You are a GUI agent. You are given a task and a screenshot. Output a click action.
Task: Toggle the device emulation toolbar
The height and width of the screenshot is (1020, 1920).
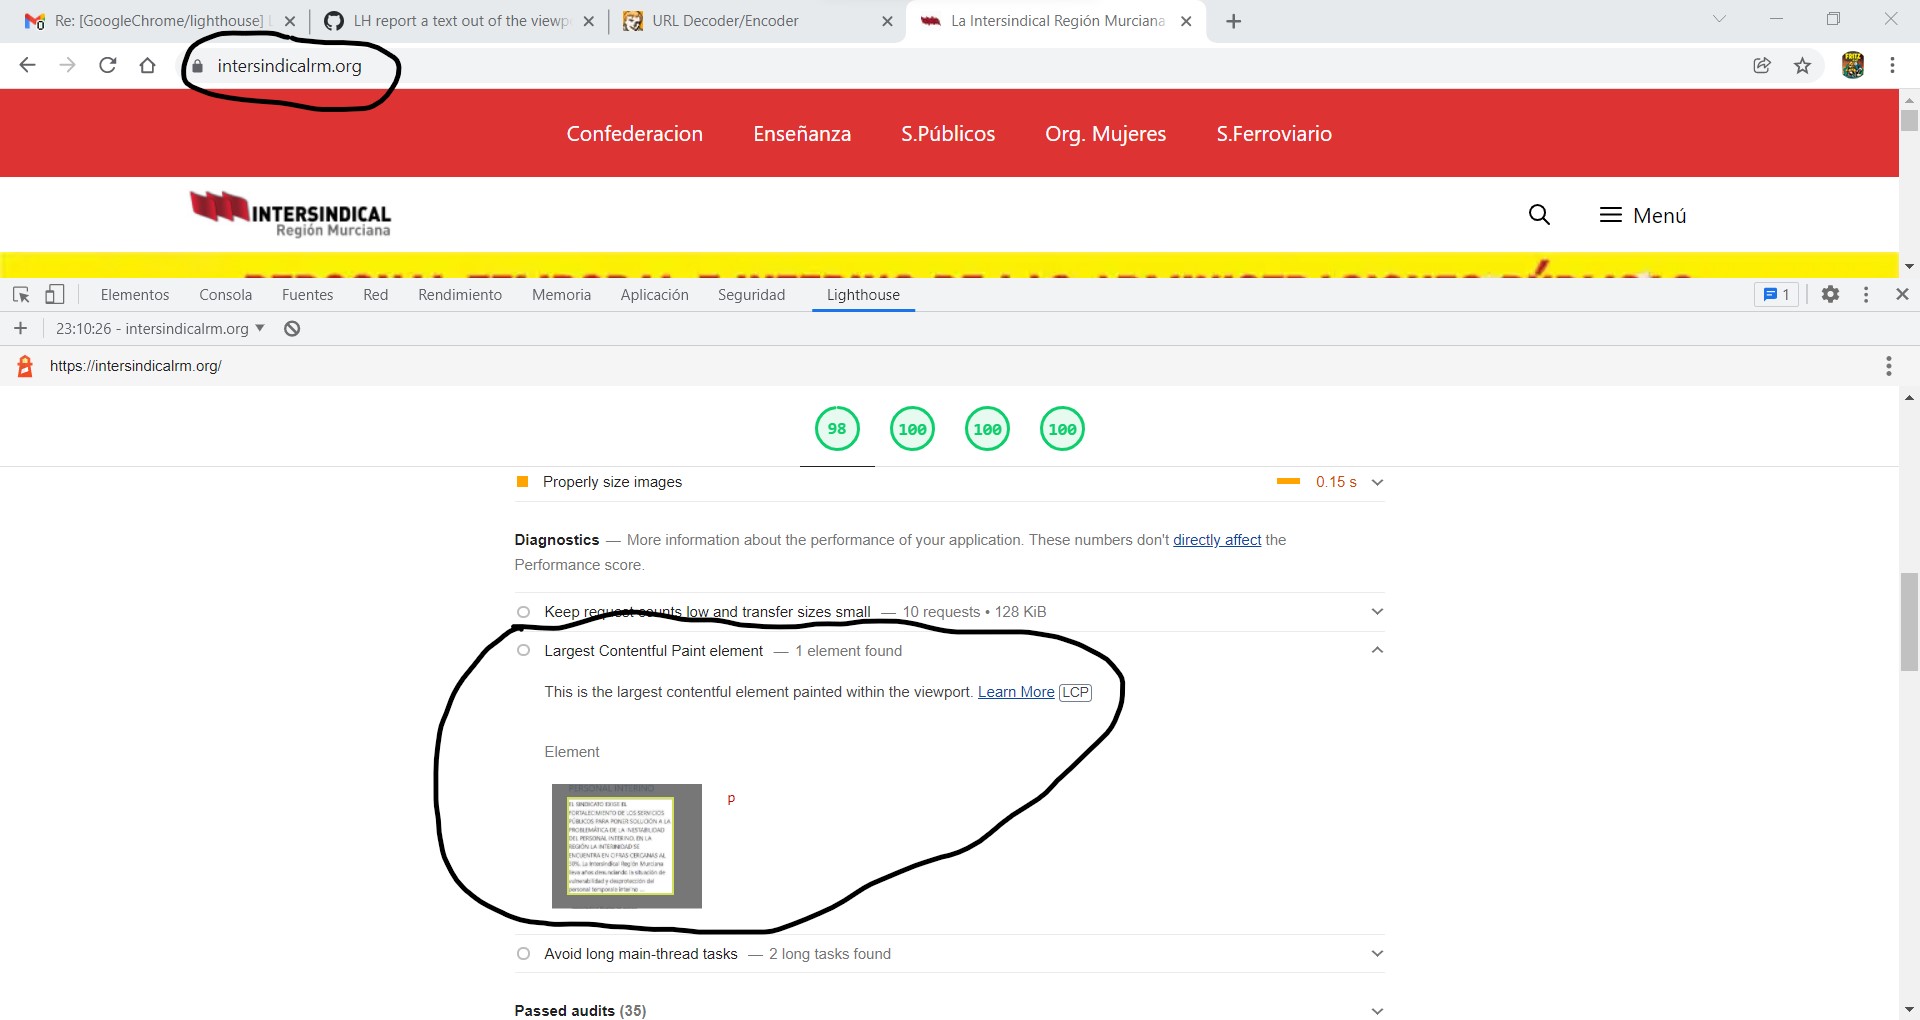point(55,294)
